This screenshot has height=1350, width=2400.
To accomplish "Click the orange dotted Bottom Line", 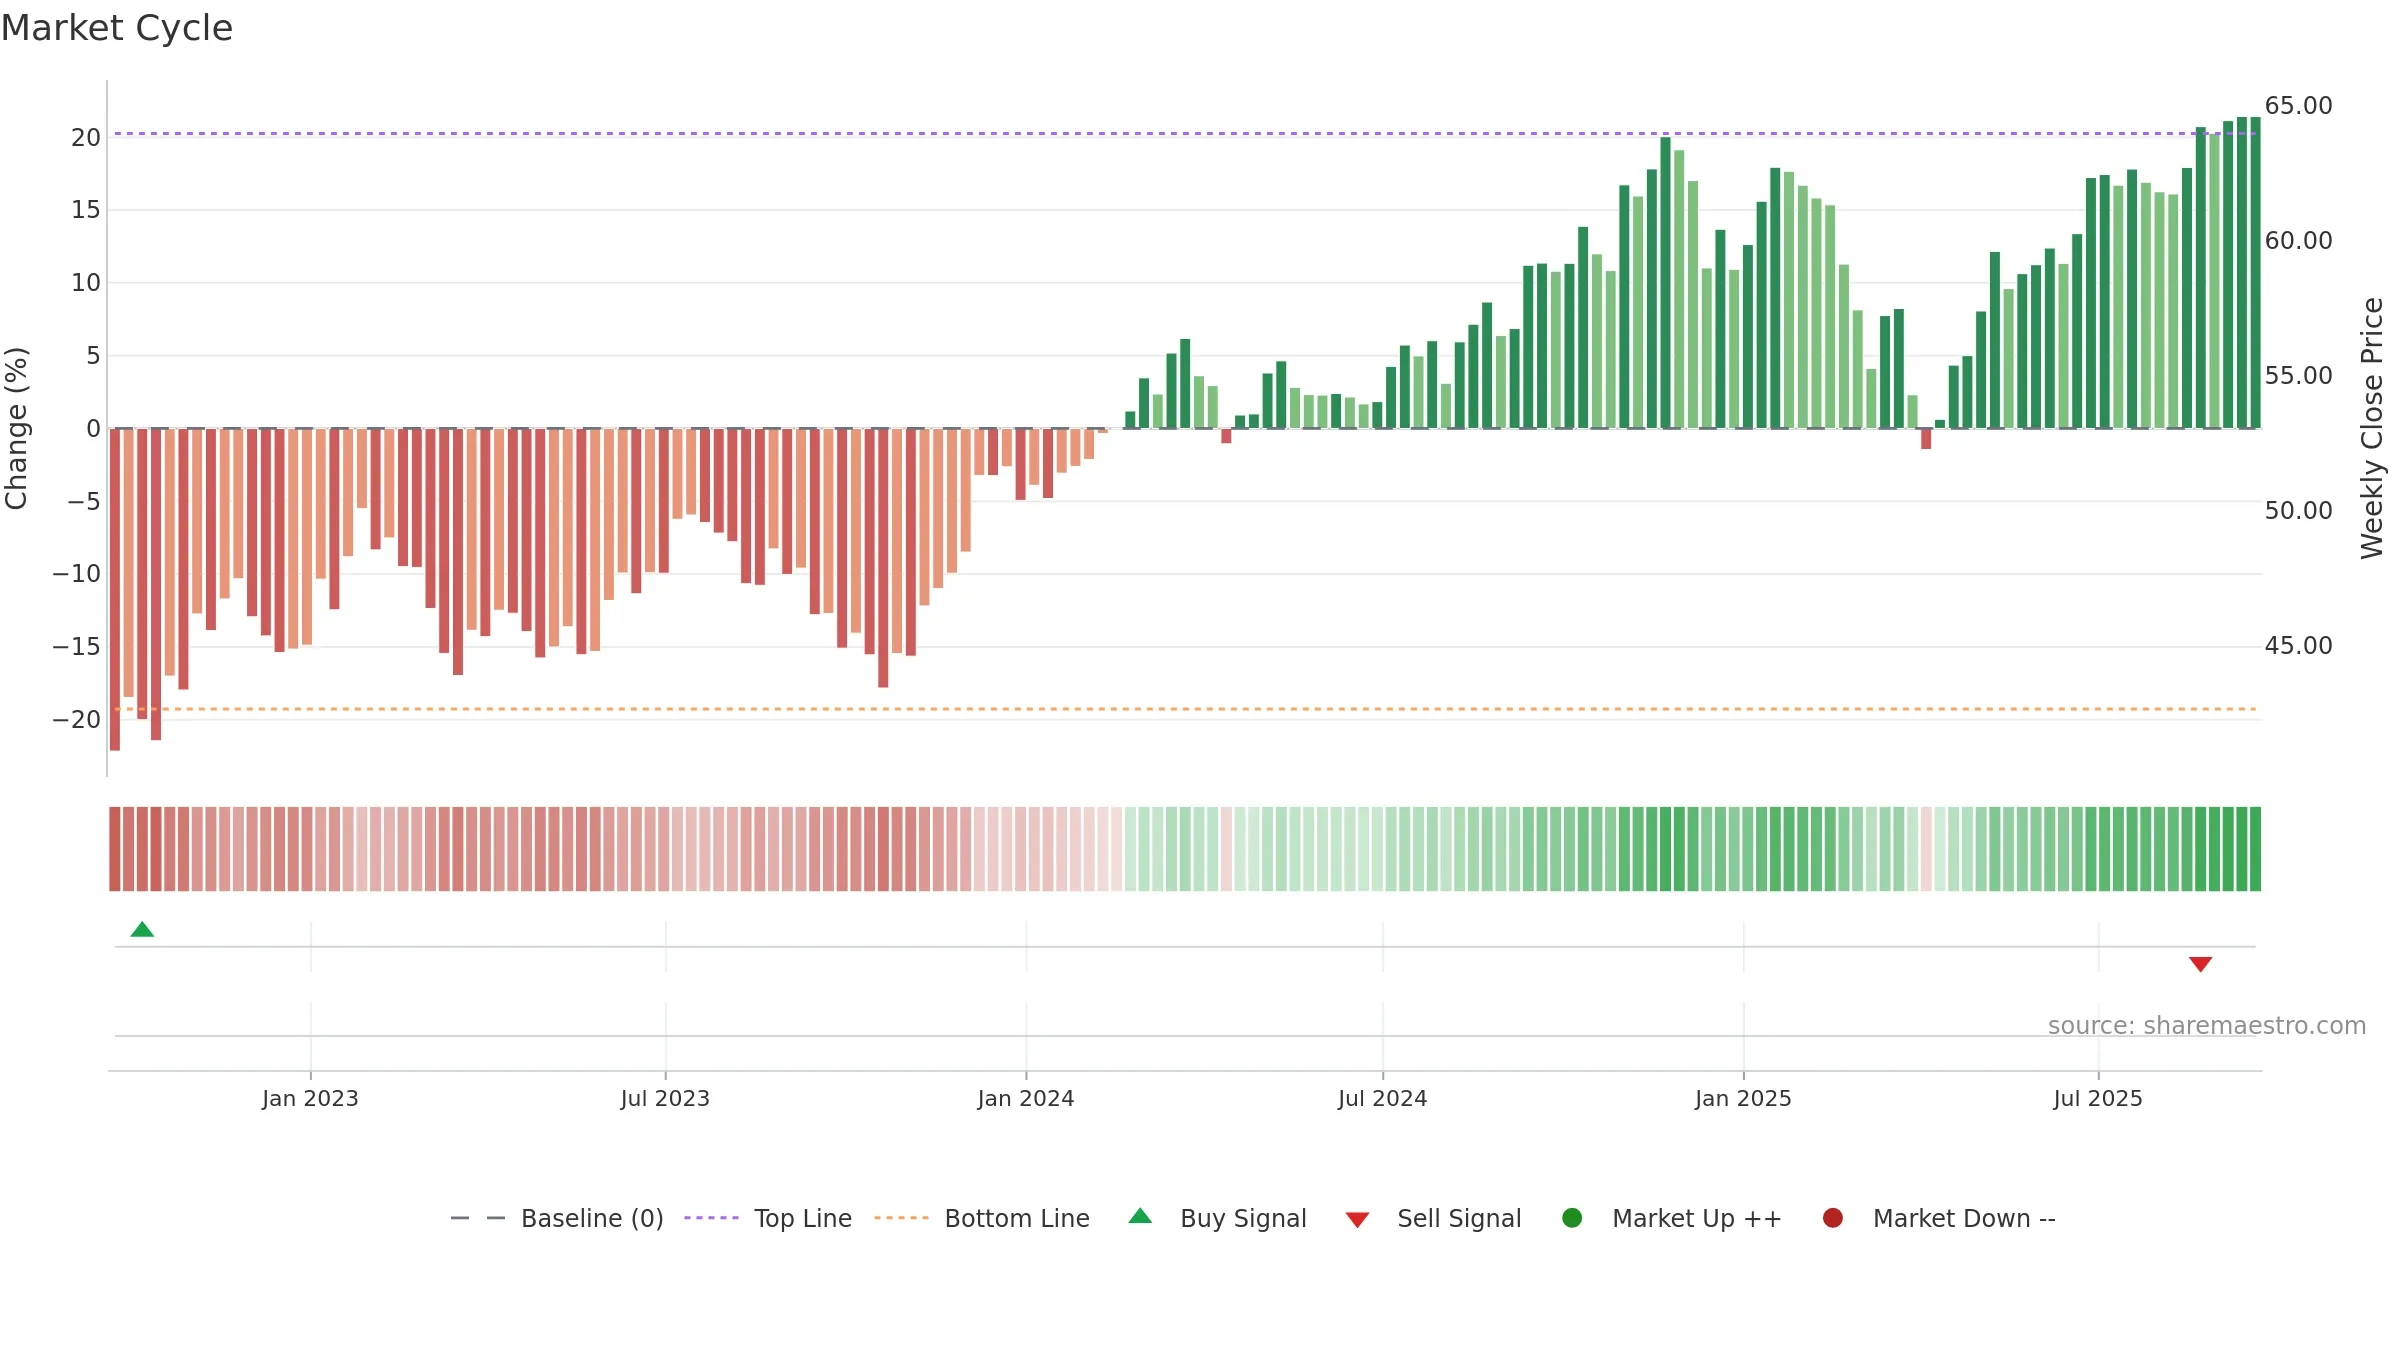I will [1185, 709].
